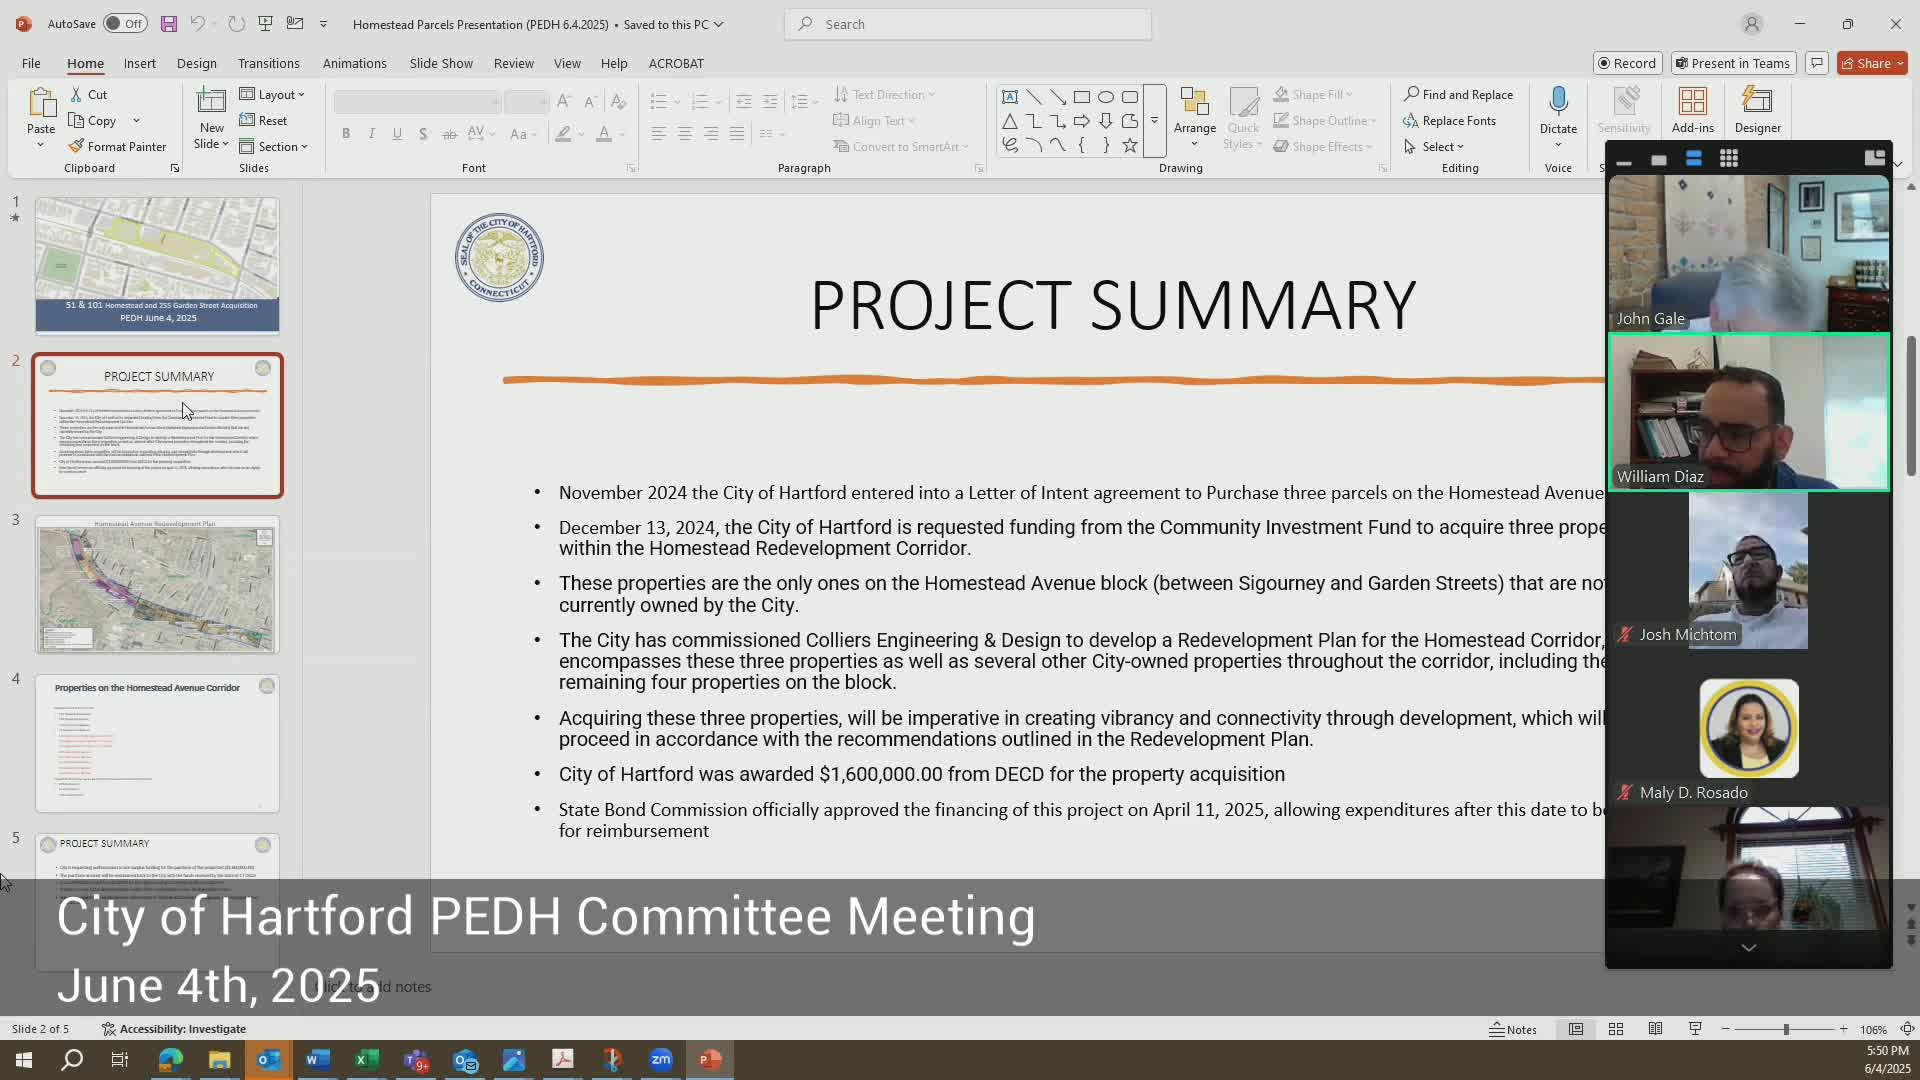Switch Zoom panel to gallery view
Screen dimensions: 1920x1080
click(x=1728, y=158)
